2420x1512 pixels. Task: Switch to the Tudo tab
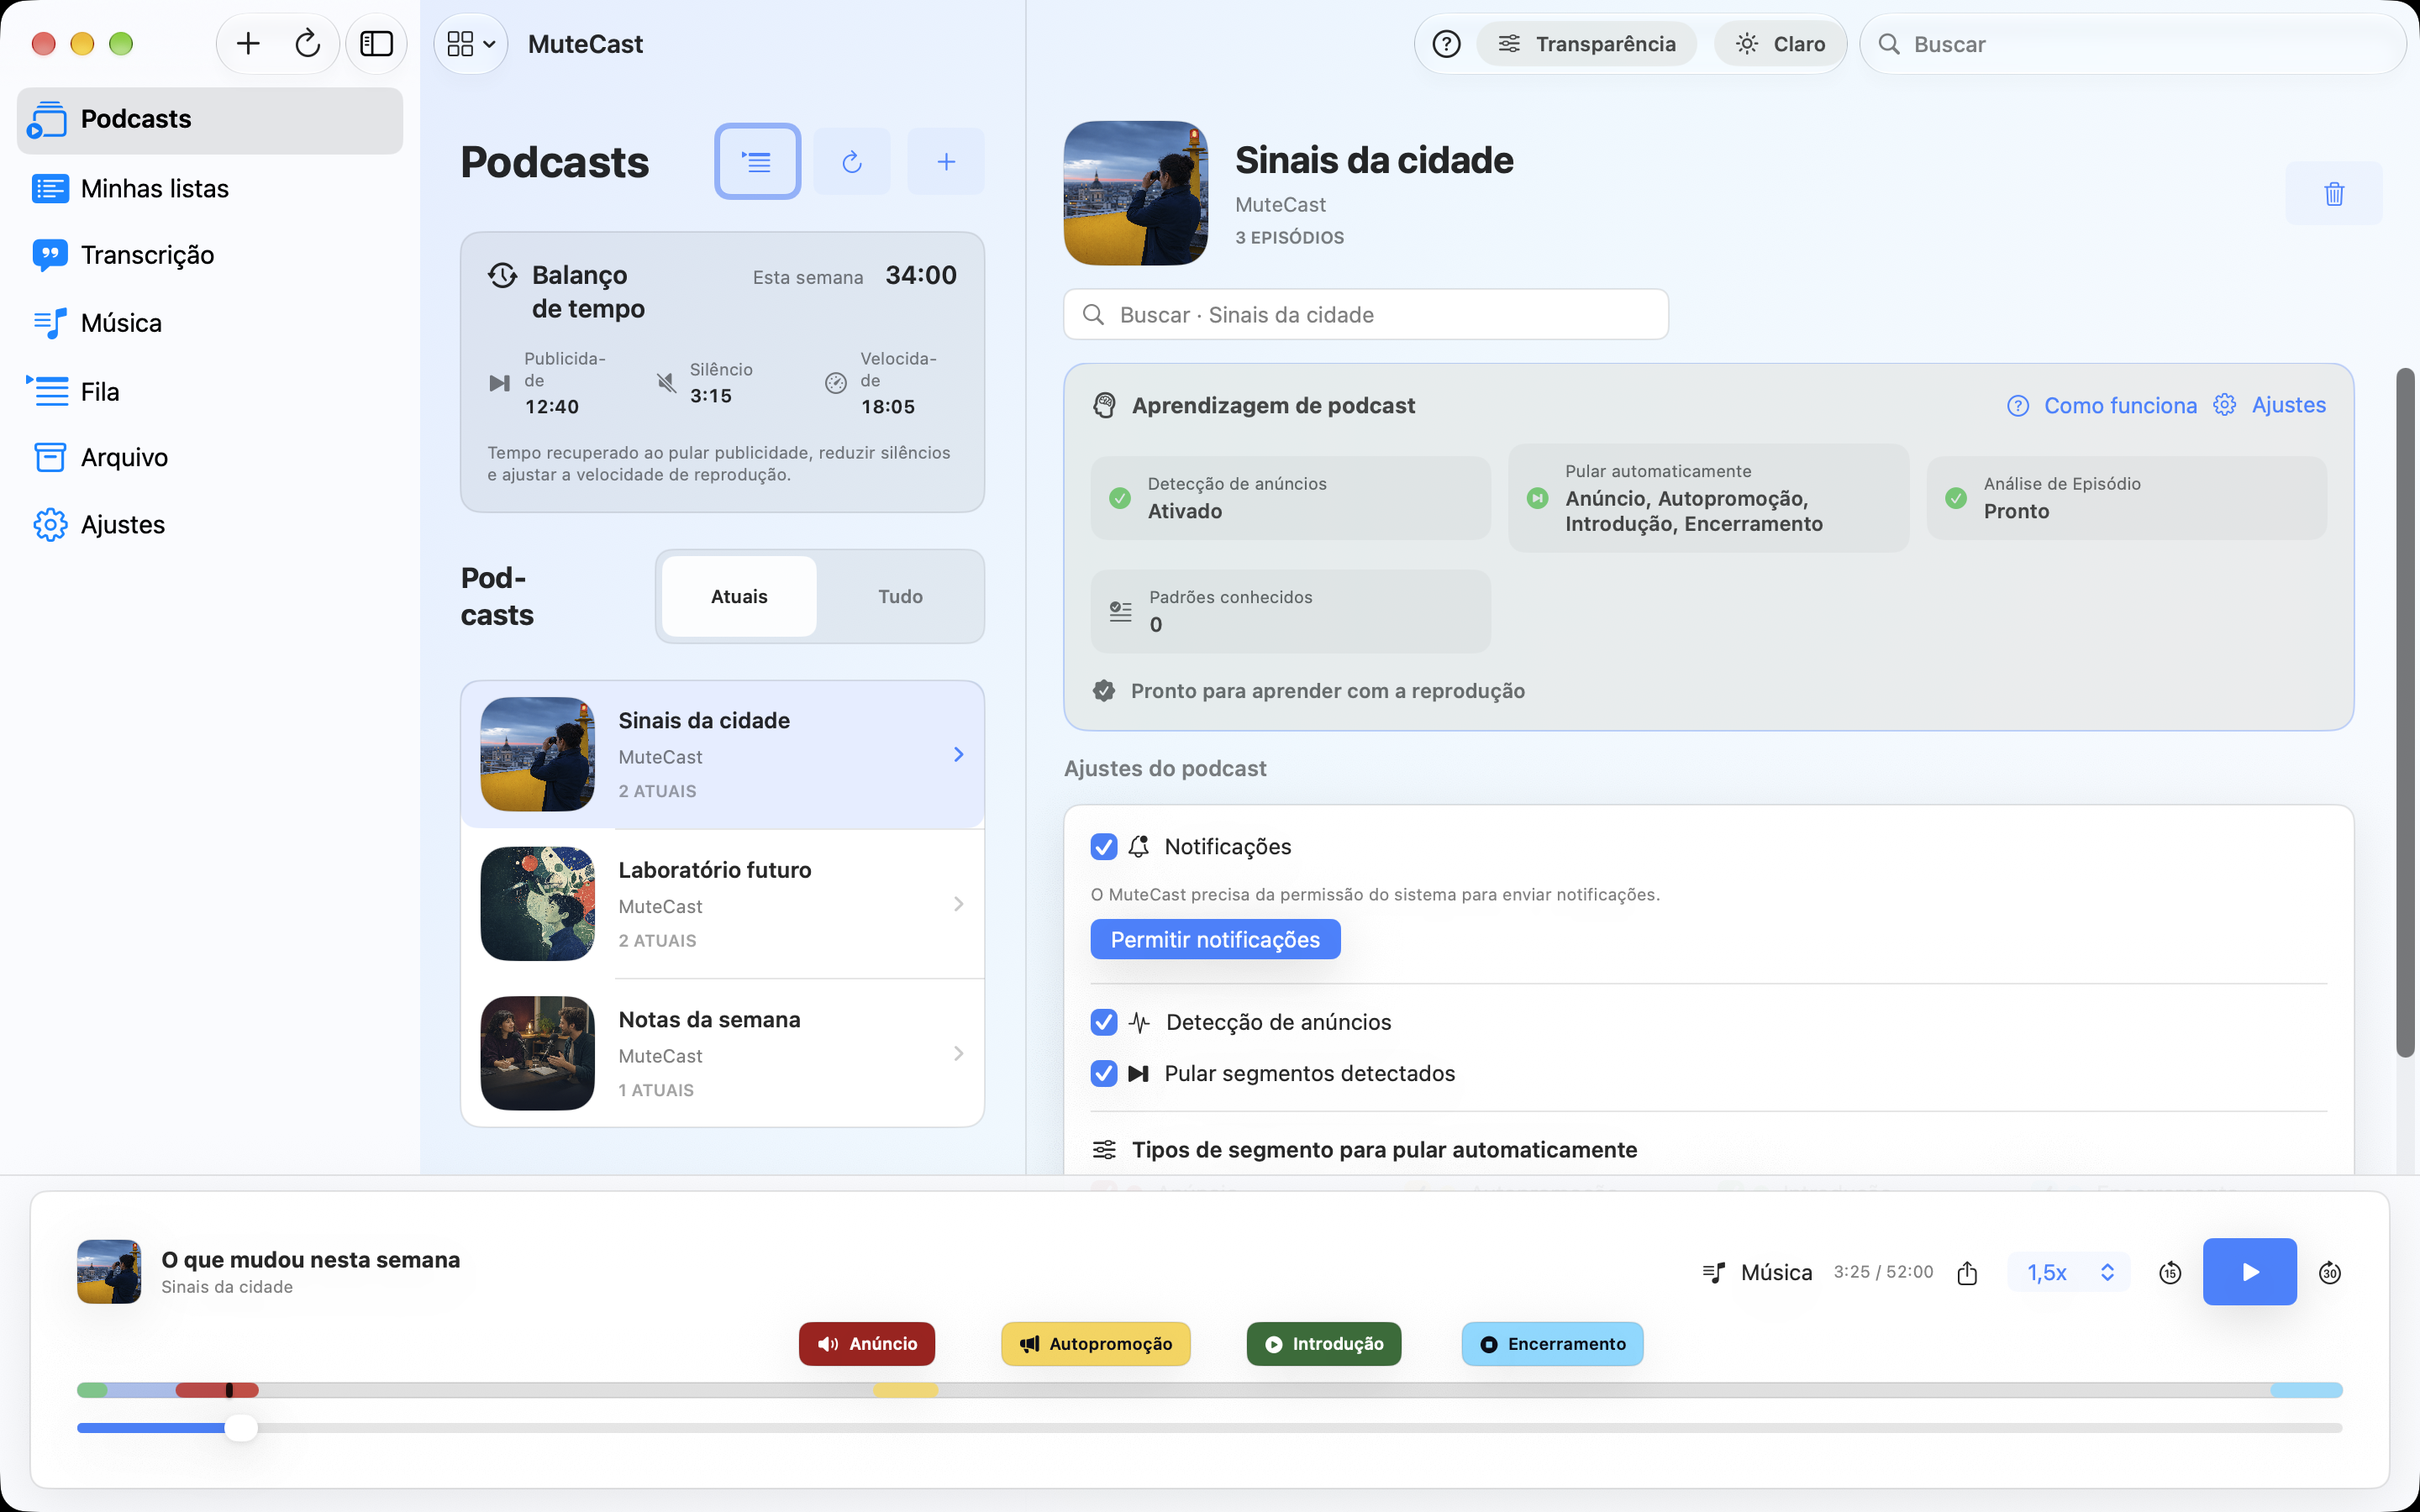(900, 596)
